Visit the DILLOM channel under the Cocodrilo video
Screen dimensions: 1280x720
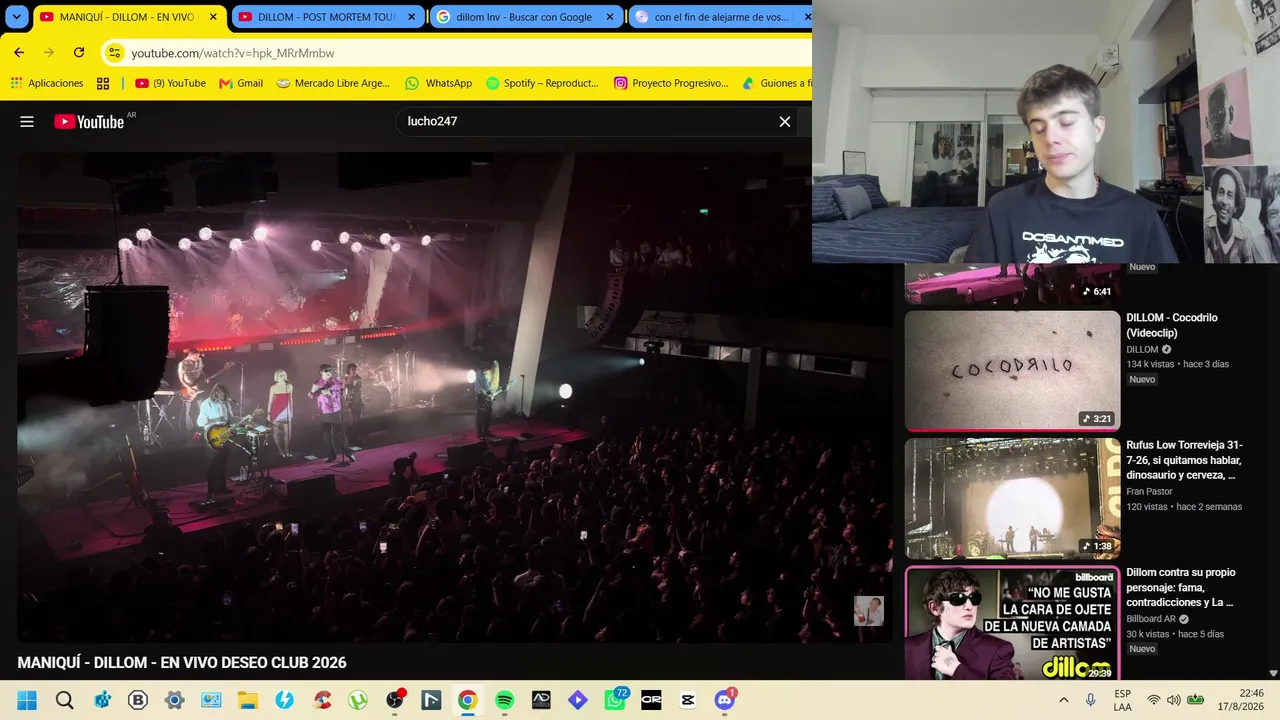click(x=1142, y=350)
